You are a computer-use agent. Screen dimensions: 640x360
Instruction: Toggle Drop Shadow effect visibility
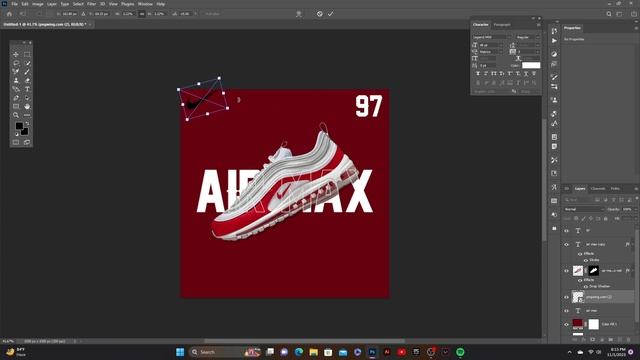tap(586, 287)
